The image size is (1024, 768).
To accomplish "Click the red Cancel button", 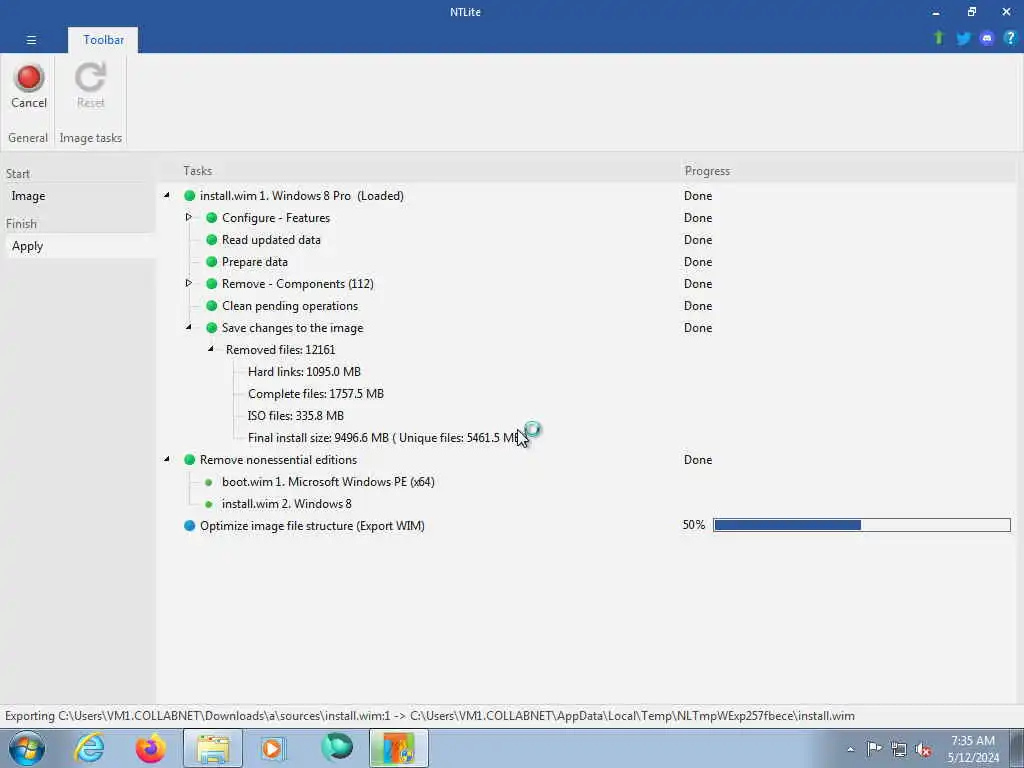I will point(29,86).
